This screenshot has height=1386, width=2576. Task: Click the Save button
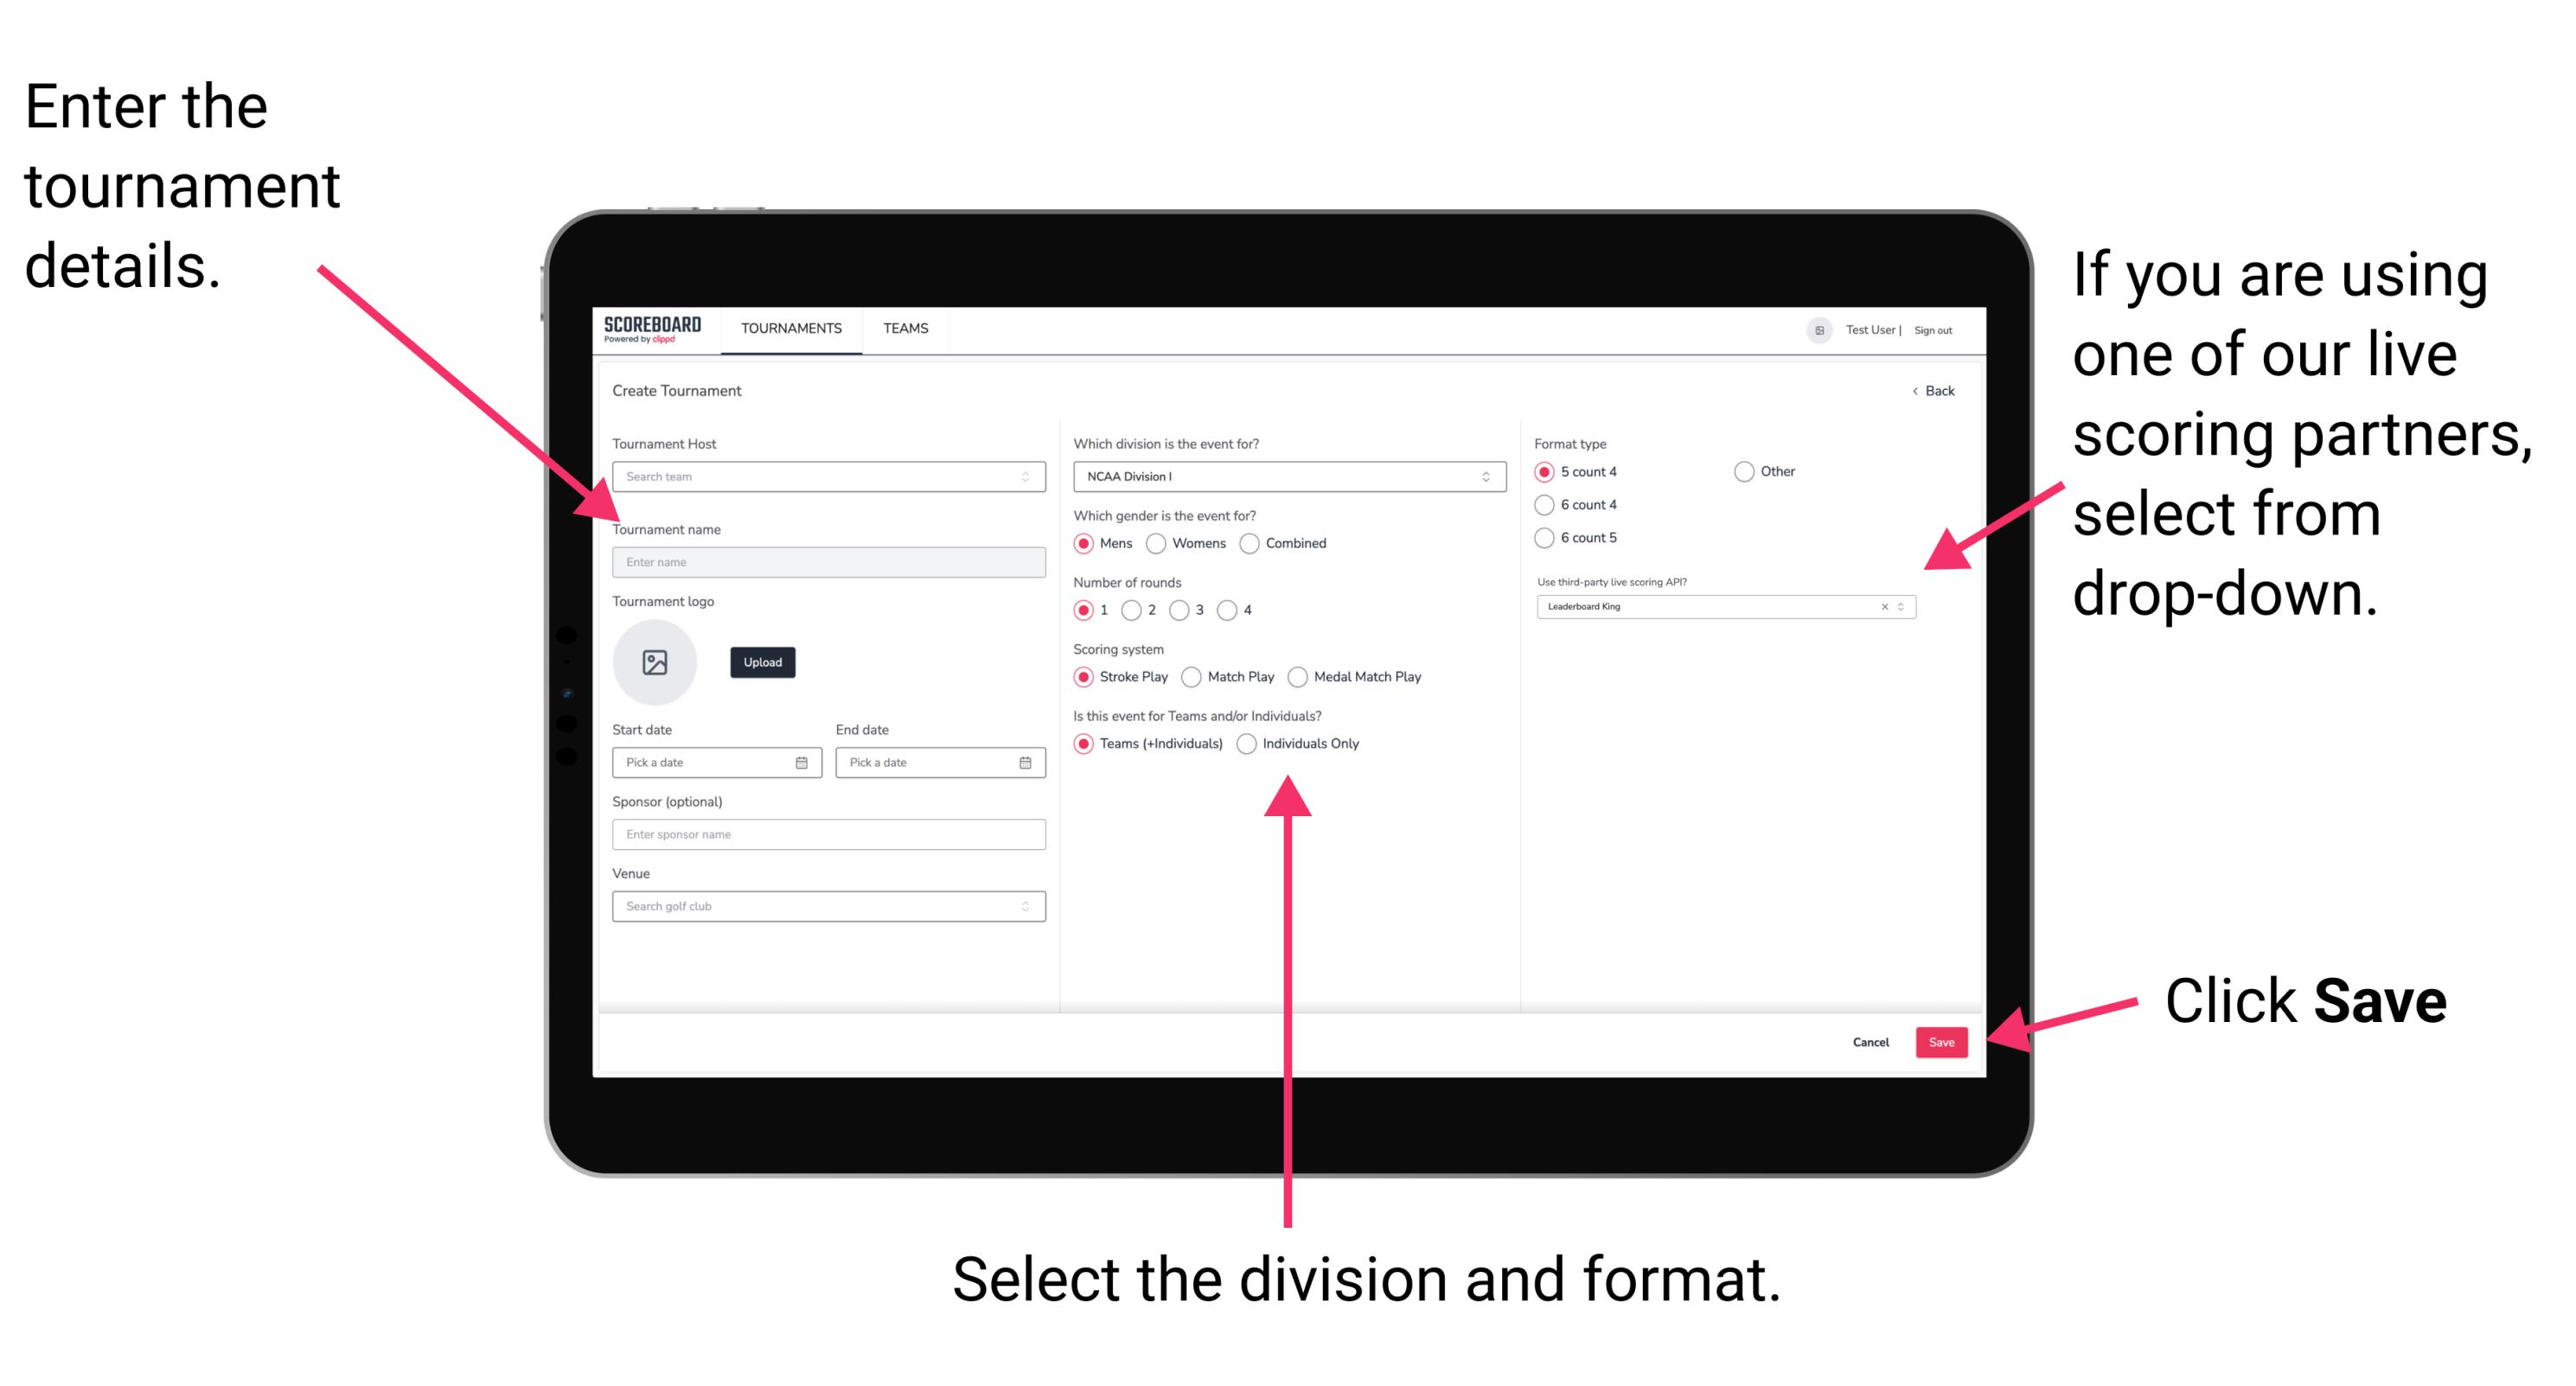pos(1945,1041)
